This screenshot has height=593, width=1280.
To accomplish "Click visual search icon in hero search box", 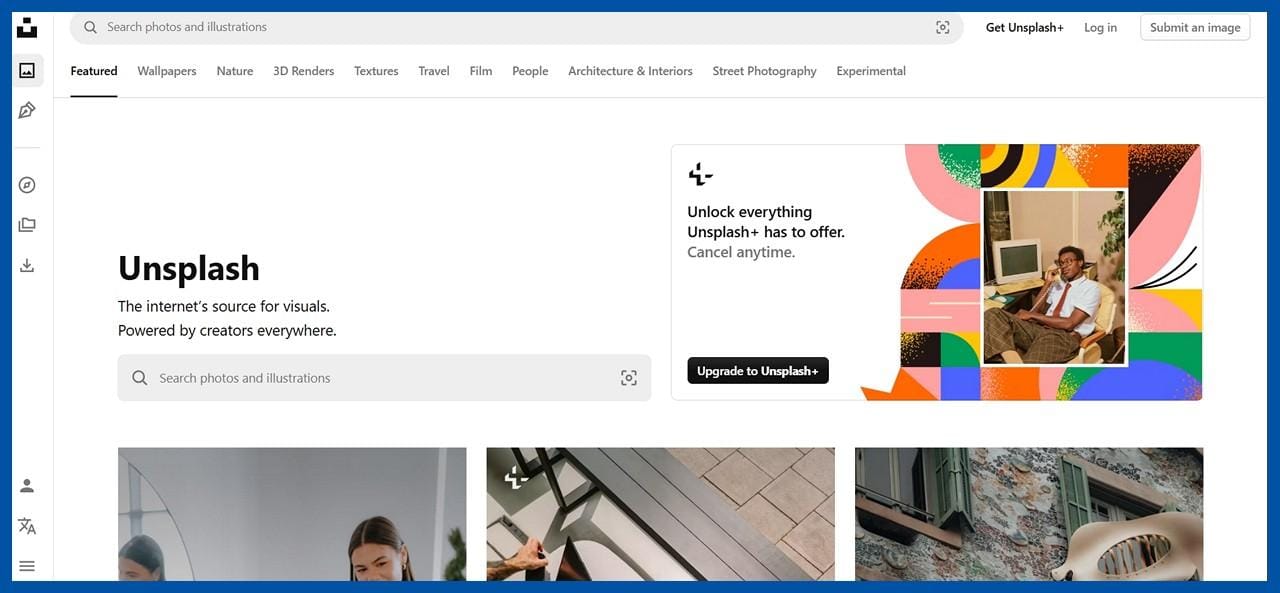I will tap(628, 378).
